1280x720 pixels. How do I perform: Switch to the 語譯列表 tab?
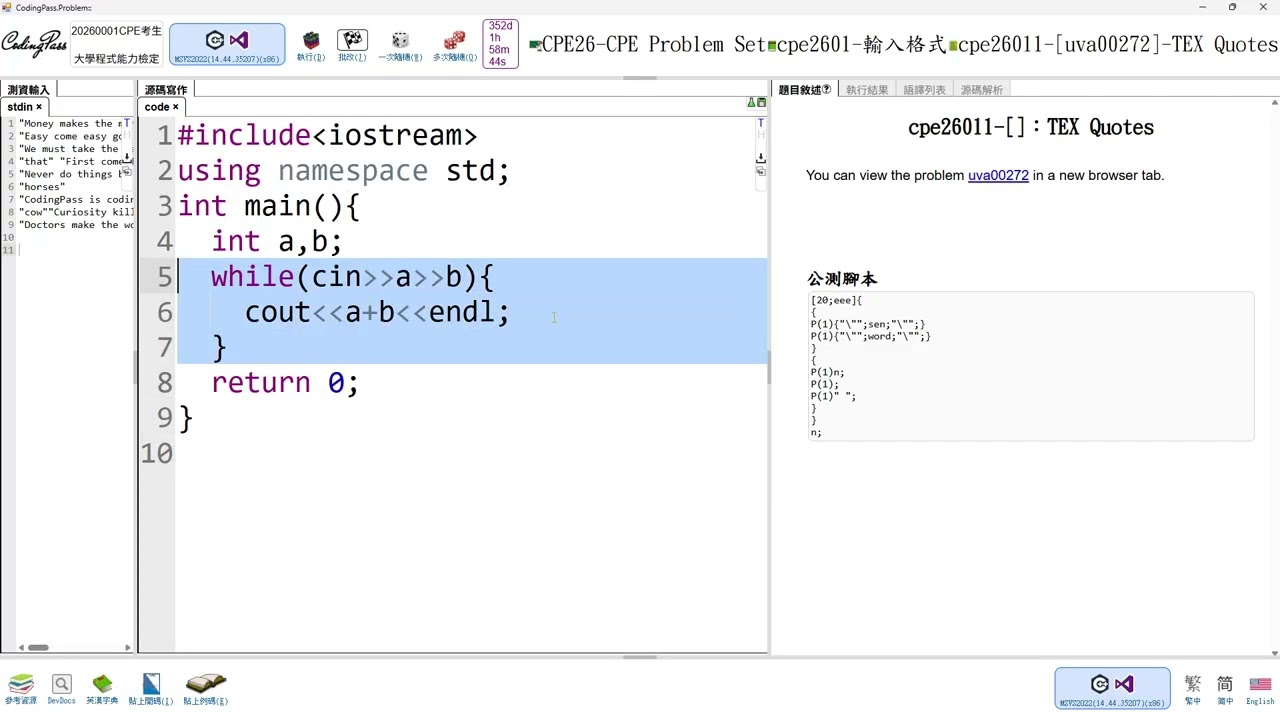(924, 90)
